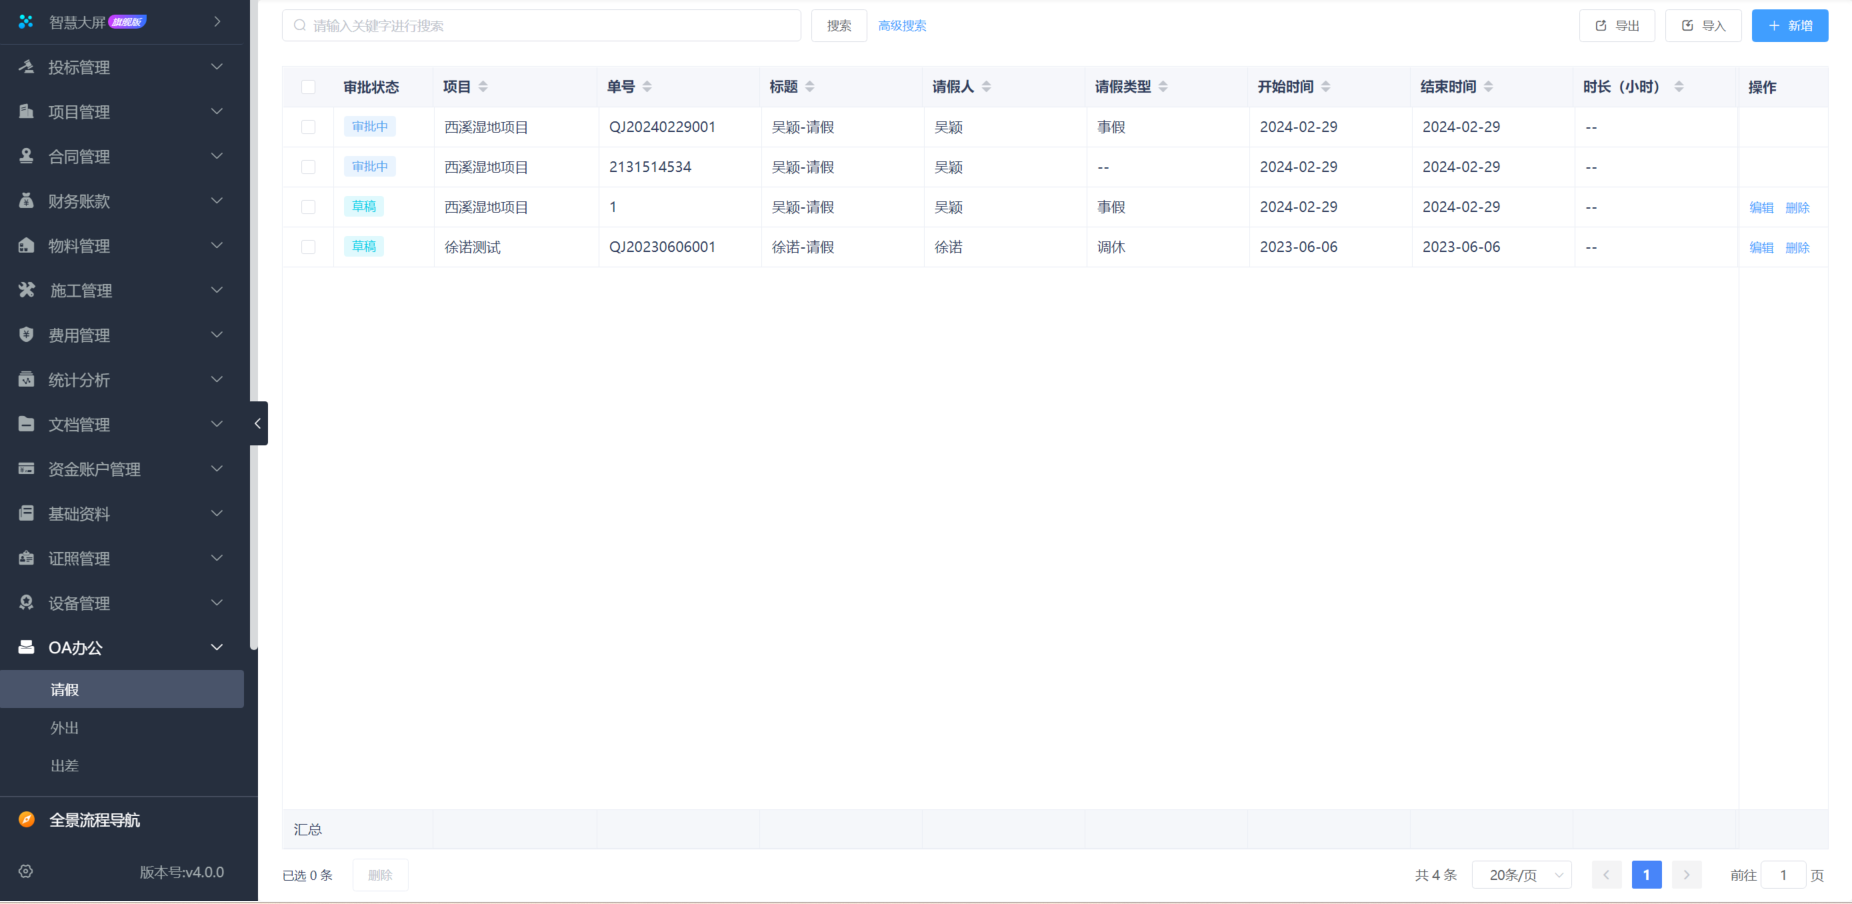Screen dimensions: 1852x904
Task: Sort table by 开始时间 sort icon
Action: 1326,87
